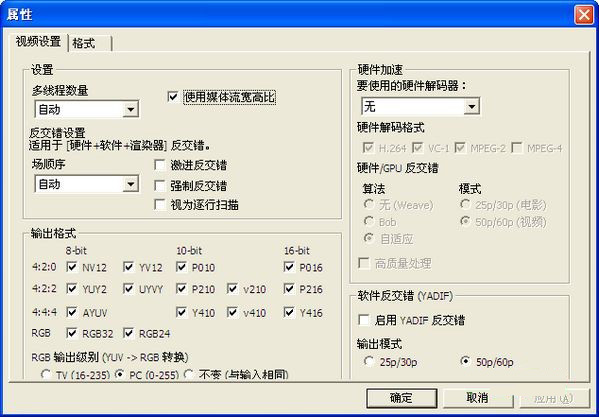Uncheck the AYUV output format

[72, 313]
